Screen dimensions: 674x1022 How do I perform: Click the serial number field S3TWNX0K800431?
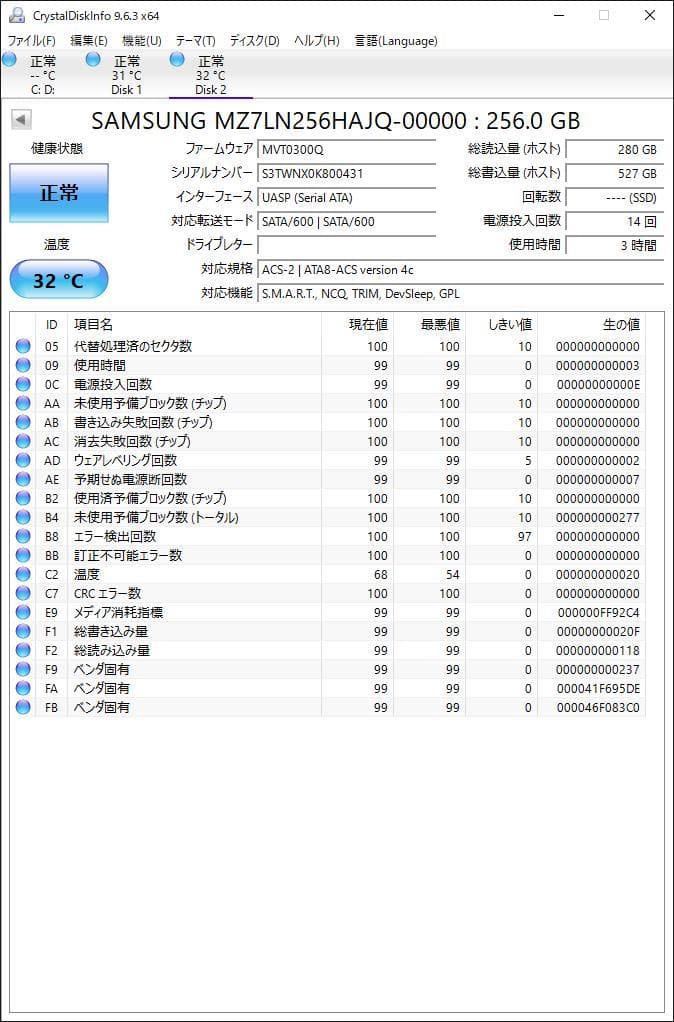click(347, 173)
